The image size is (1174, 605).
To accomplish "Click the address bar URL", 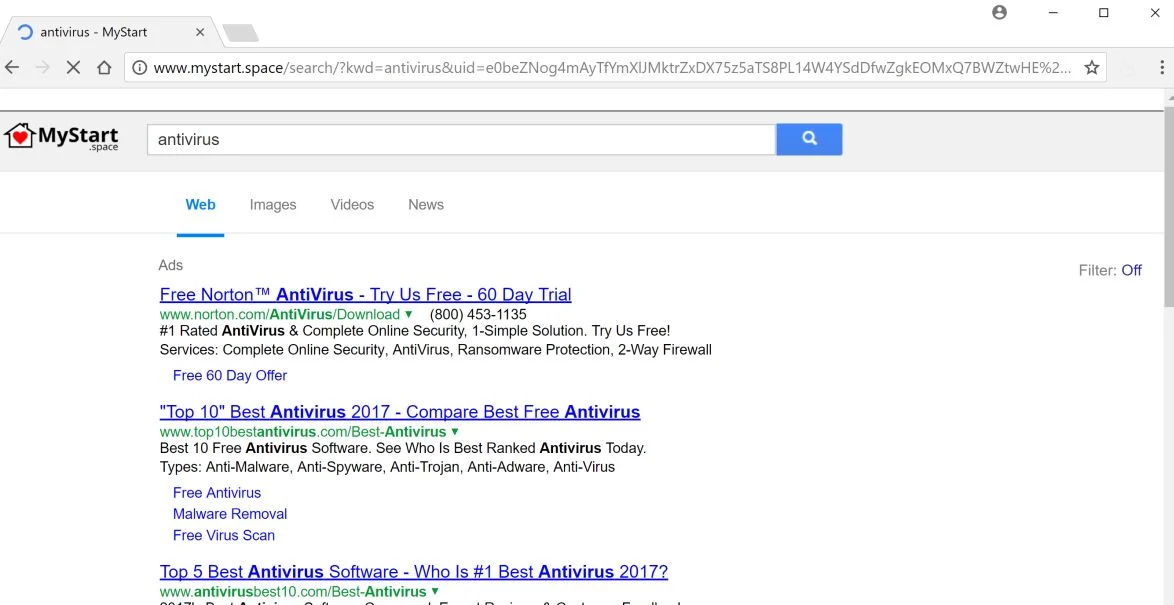I will [x=612, y=67].
